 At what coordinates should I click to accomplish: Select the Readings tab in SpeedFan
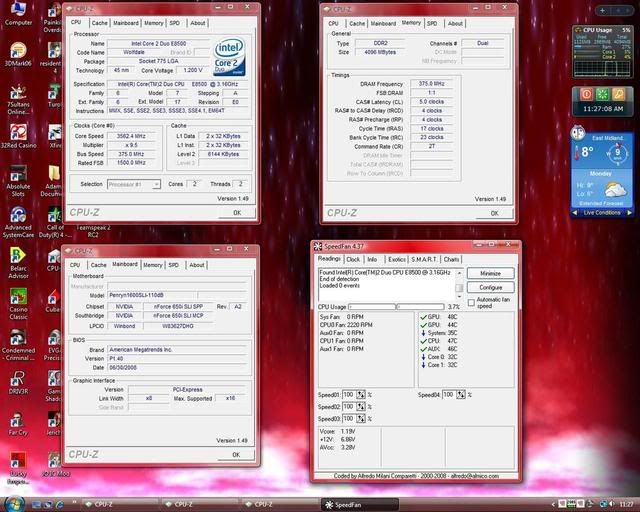[x=329, y=259]
